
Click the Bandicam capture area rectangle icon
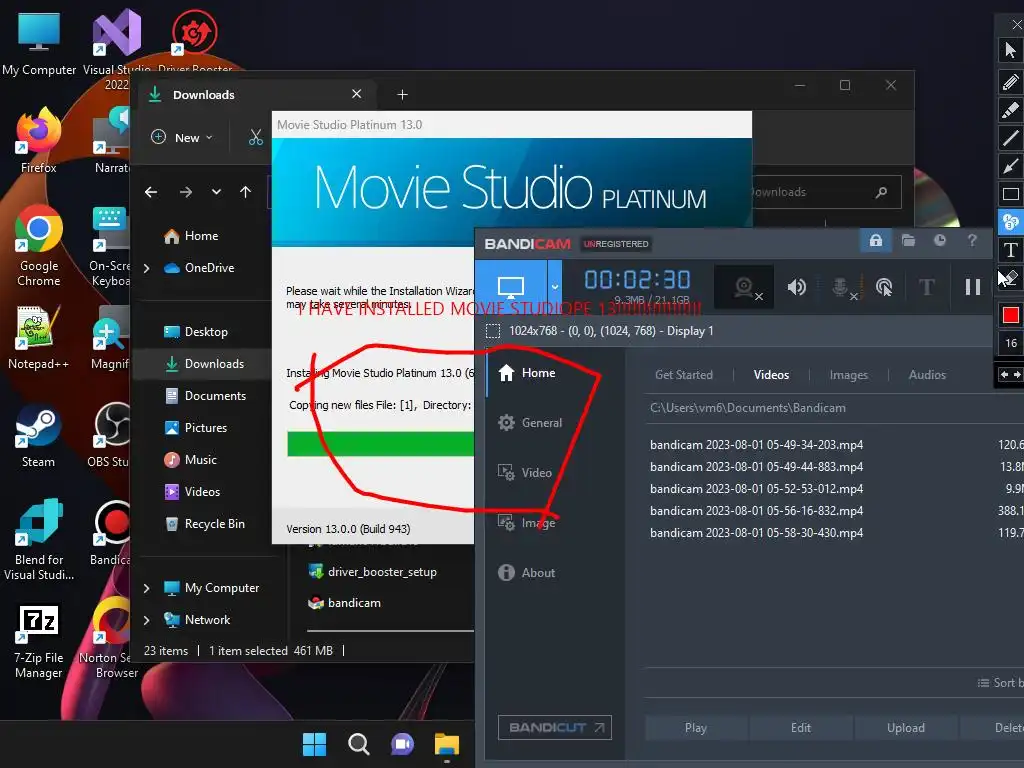pos(493,331)
